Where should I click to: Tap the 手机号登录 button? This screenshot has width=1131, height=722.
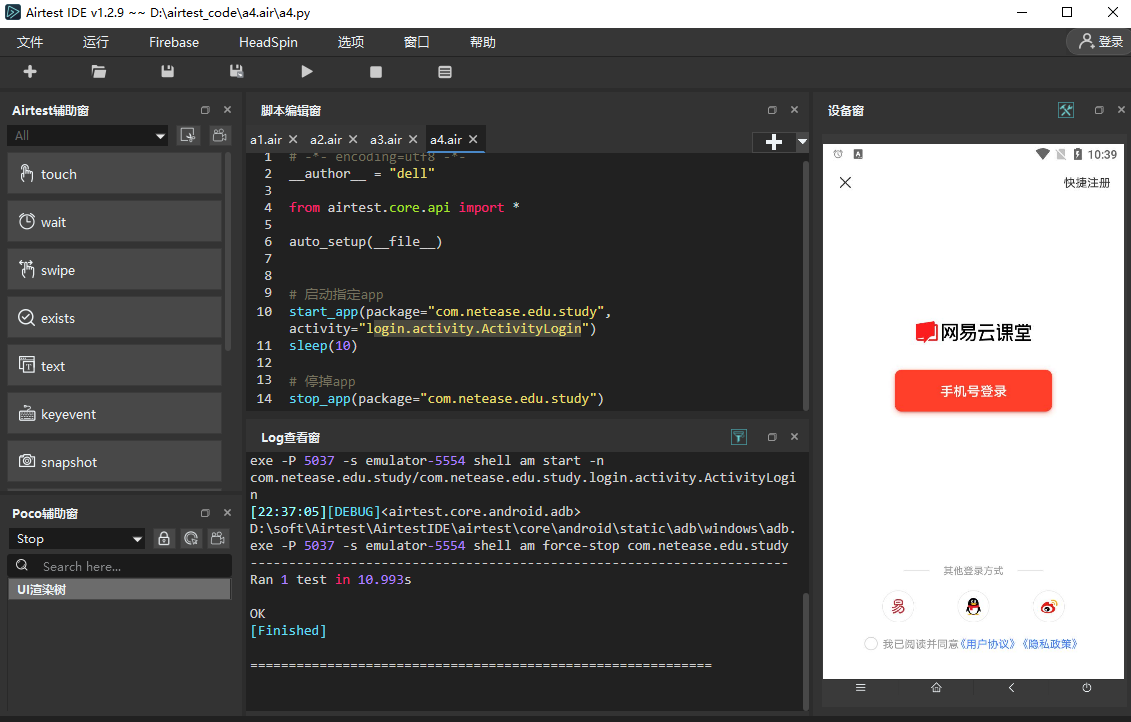pos(973,391)
